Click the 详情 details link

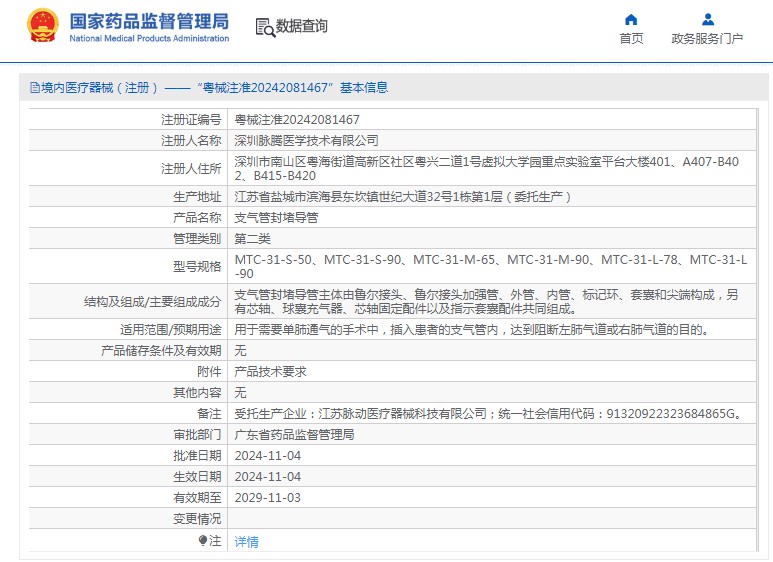(246, 542)
